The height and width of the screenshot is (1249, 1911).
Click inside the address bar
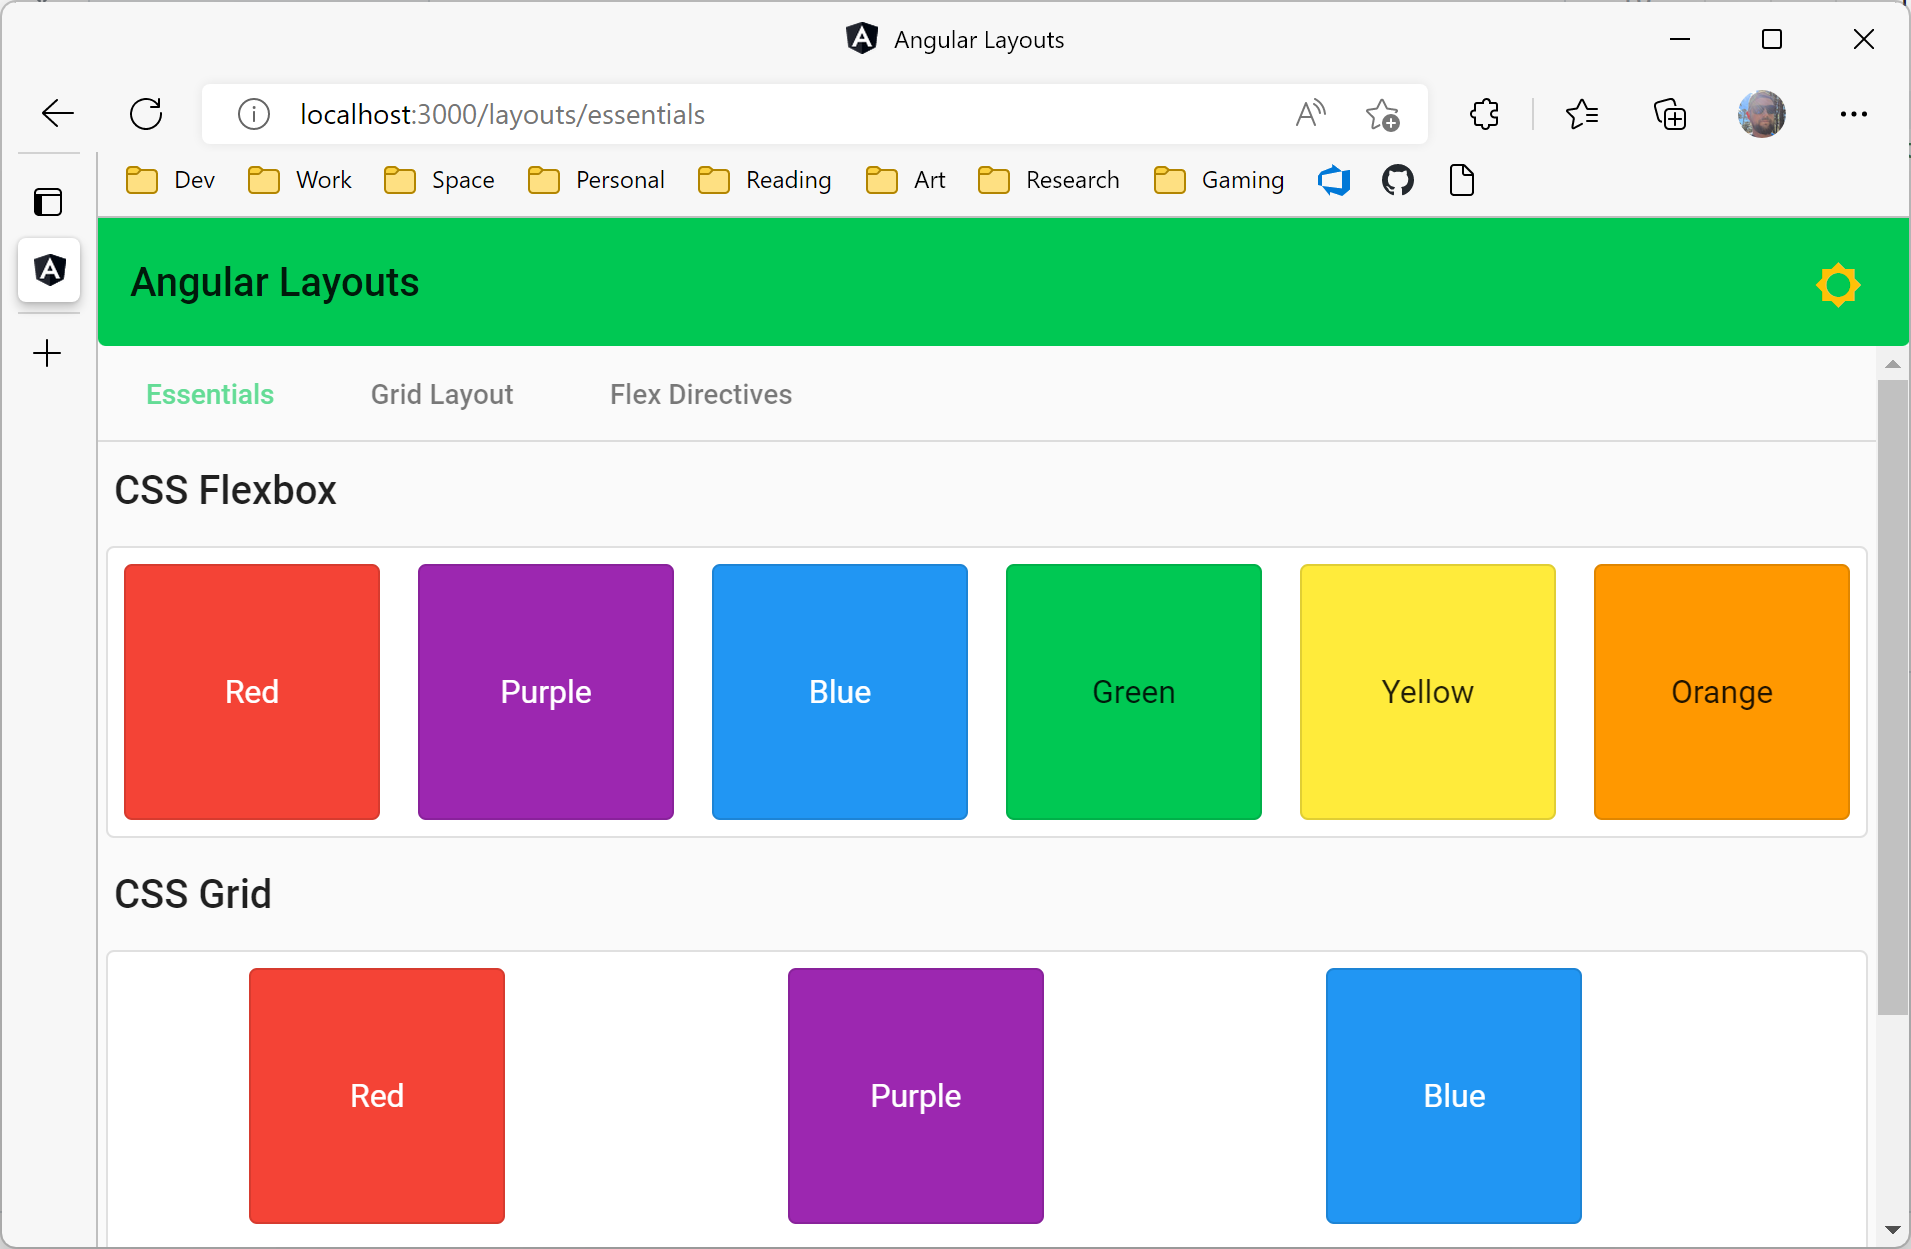point(700,113)
